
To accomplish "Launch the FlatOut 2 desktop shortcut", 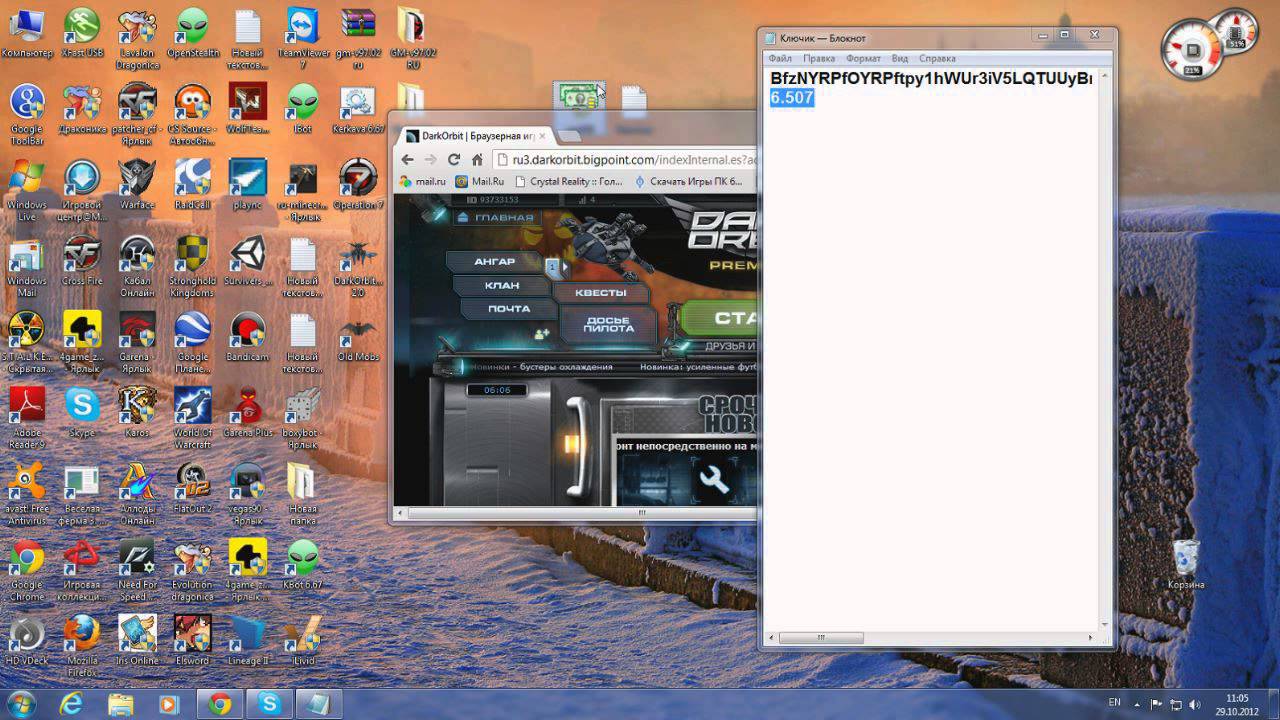I will tap(192, 488).
